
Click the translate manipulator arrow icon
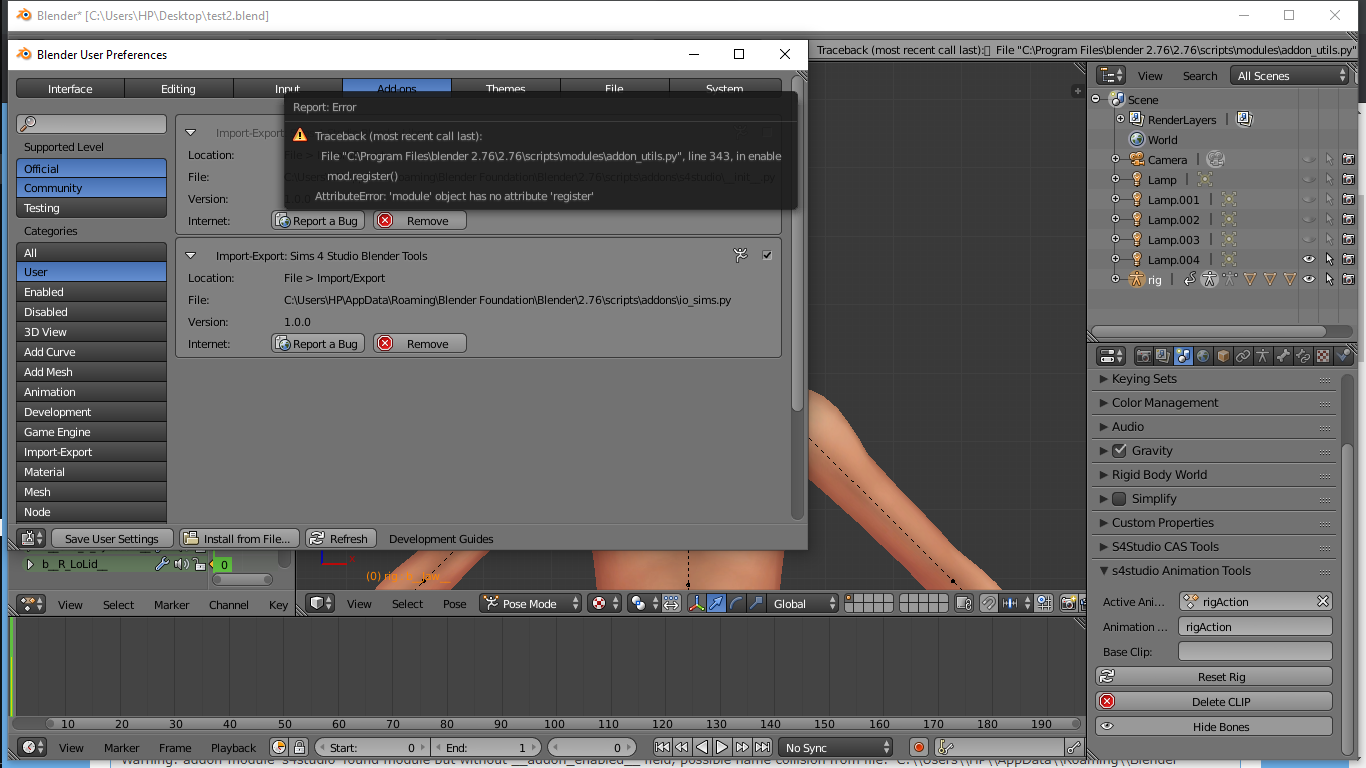tap(717, 603)
